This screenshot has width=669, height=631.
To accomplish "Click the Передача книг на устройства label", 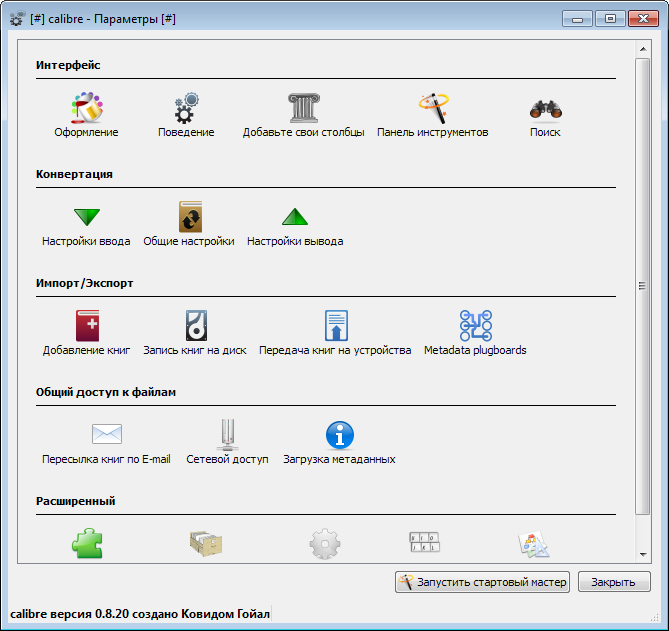I will click(335, 350).
